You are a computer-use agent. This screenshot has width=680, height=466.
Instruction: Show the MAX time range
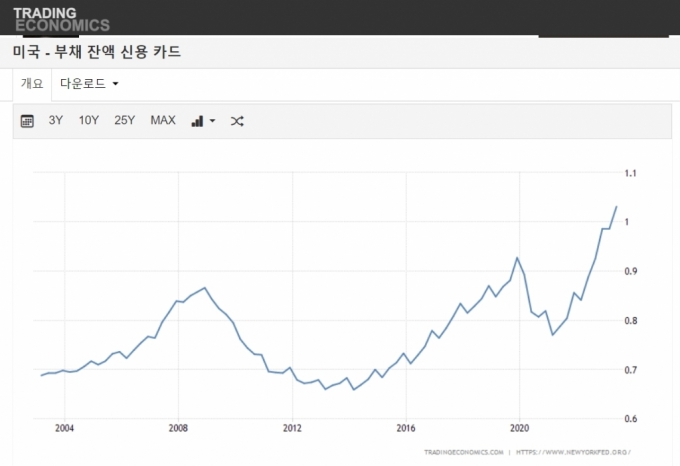tap(163, 121)
